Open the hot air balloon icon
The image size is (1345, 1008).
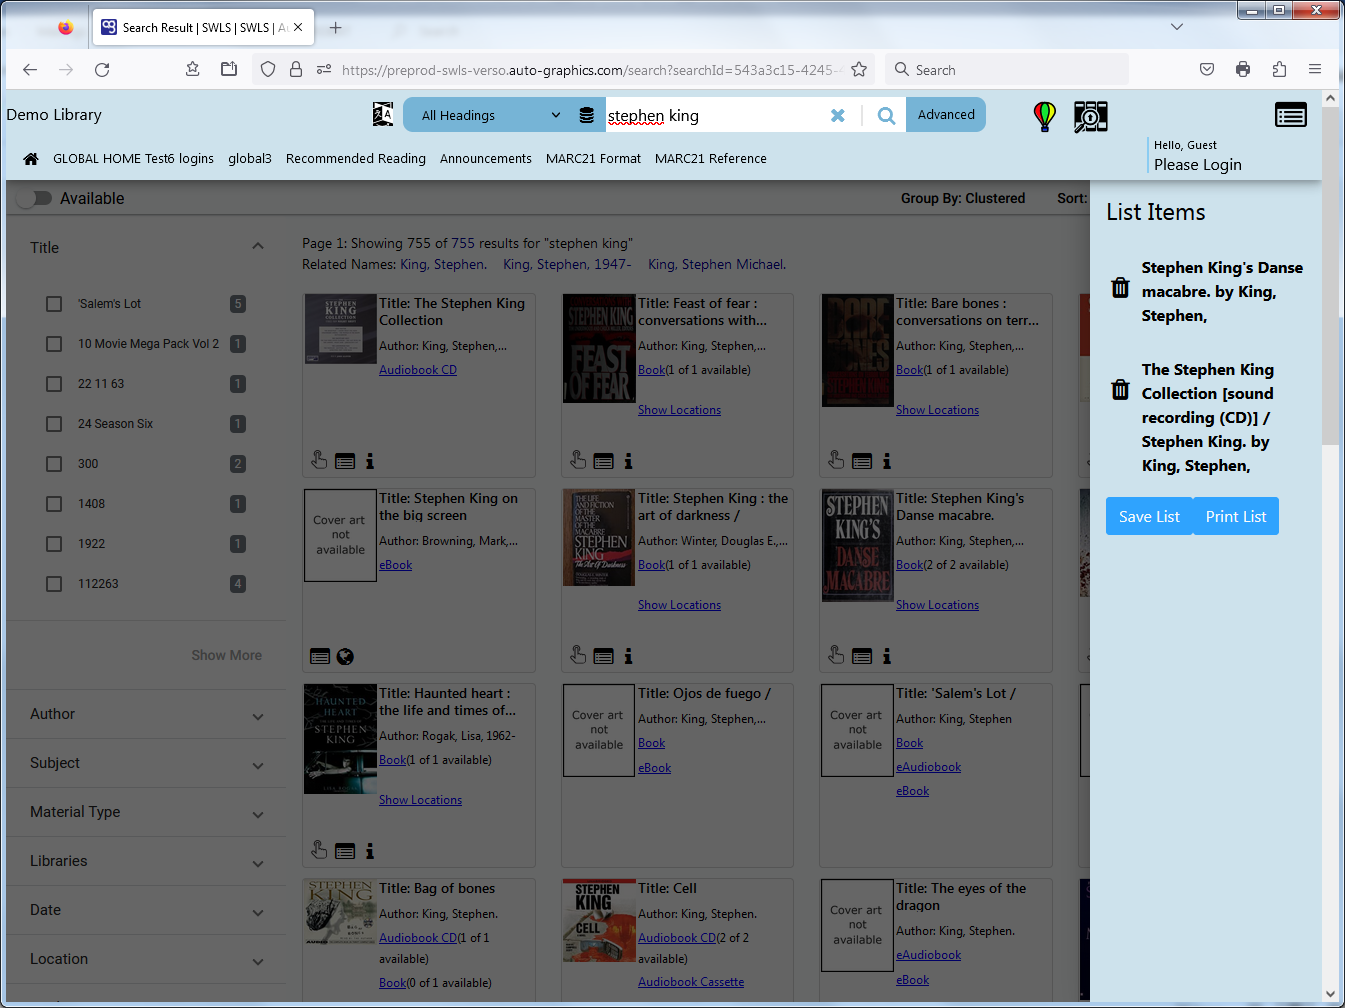click(x=1045, y=116)
